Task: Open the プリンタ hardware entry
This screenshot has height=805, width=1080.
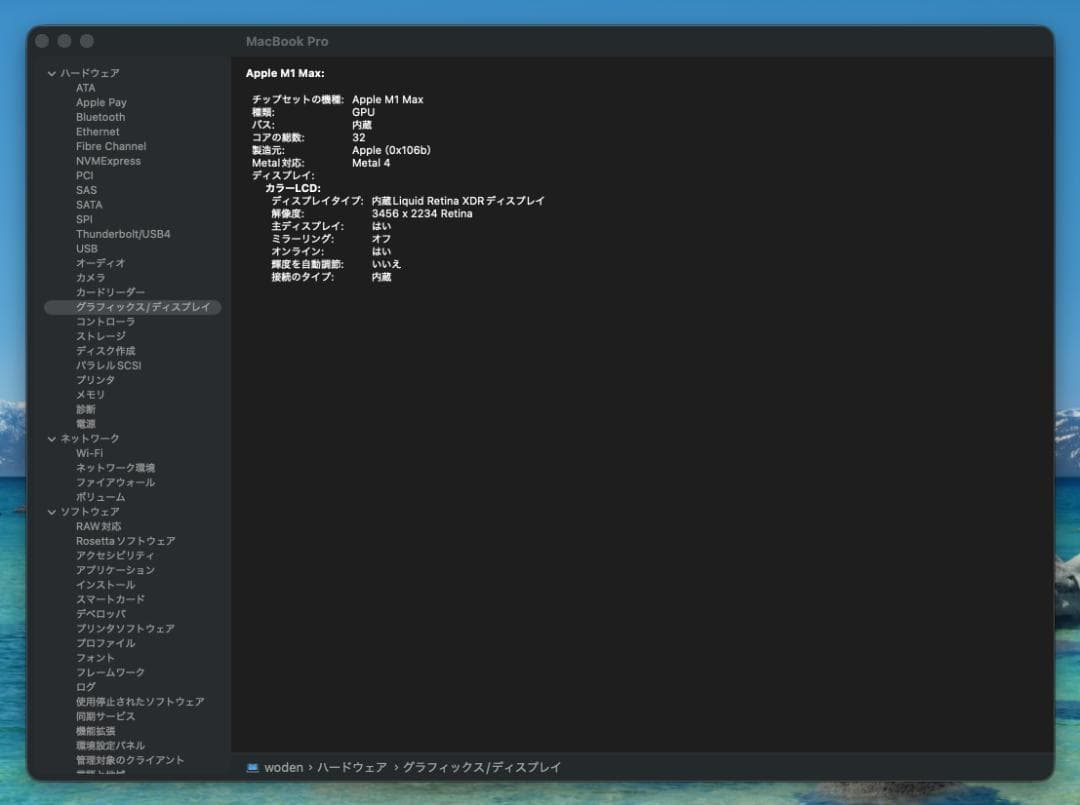Action: pyautogui.click(x=95, y=380)
